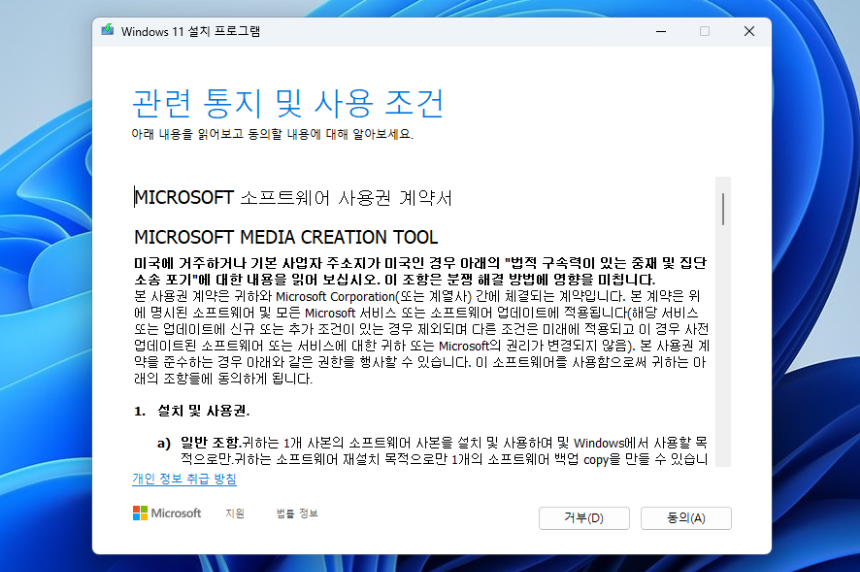Open the 법률 정보 legal link
The height and width of the screenshot is (572, 860).
click(x=297, y=513)
